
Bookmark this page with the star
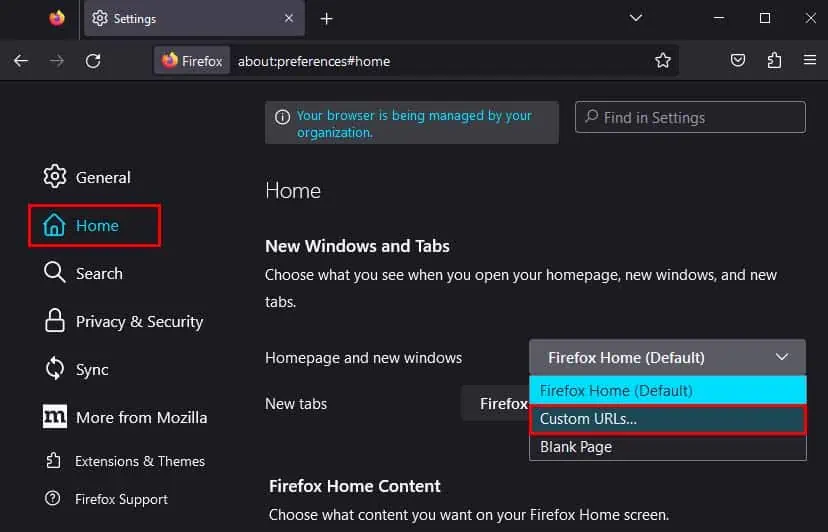pyautogui.click(x=663, y=61)
